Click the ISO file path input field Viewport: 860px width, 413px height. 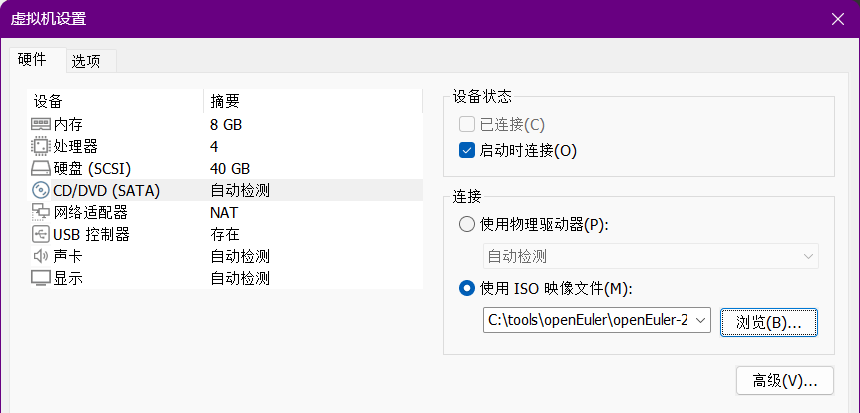coord(586,321)
